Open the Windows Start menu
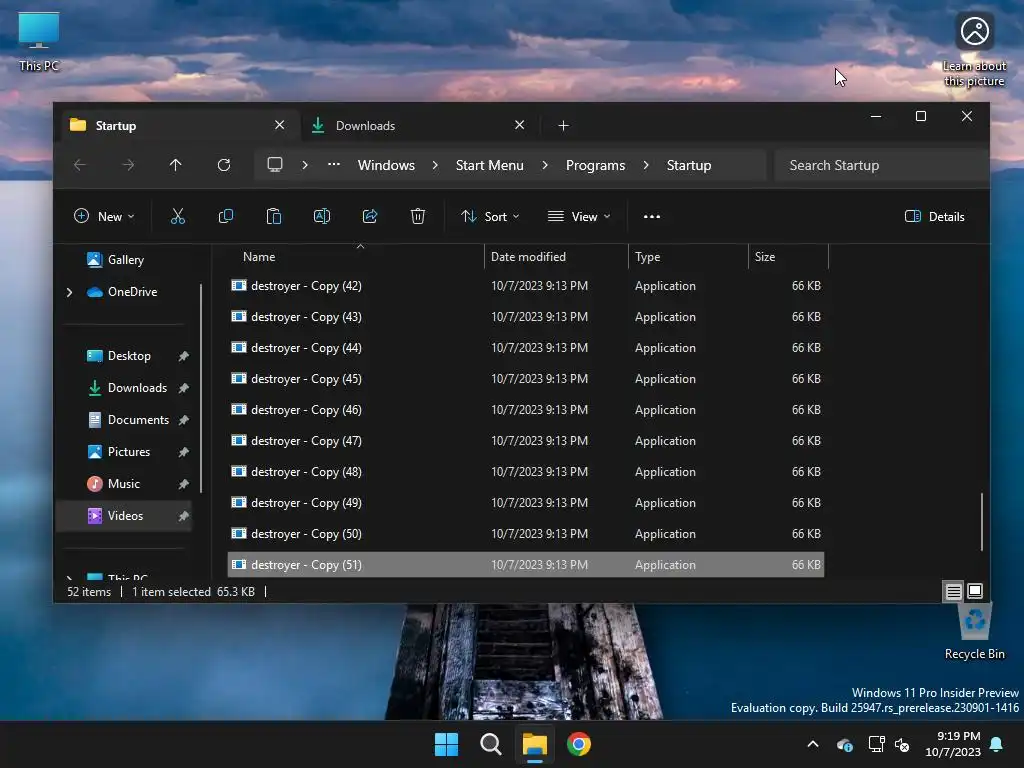 pos(447,744)
